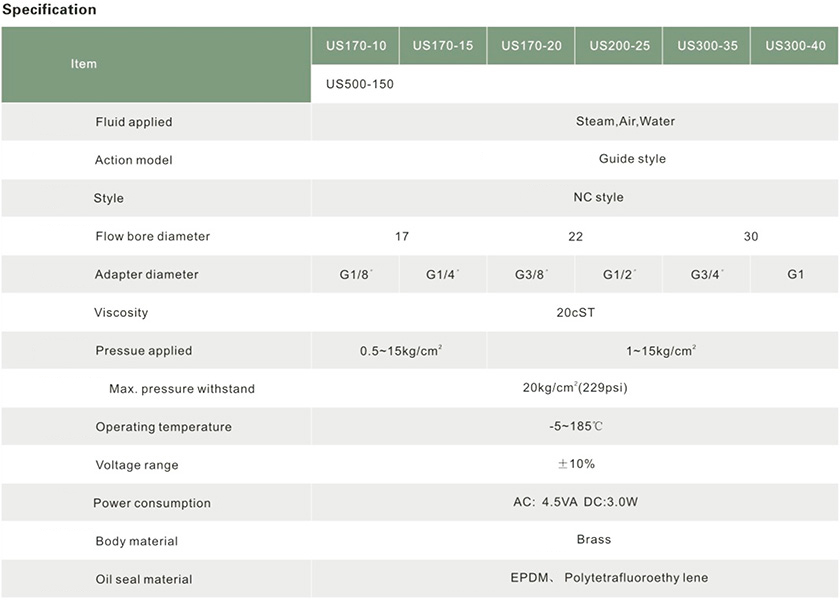Screen dimensions: 840x601
Task: Click the 20kg/cm²(229psi) max pressure value
Action: pos(575,388)
